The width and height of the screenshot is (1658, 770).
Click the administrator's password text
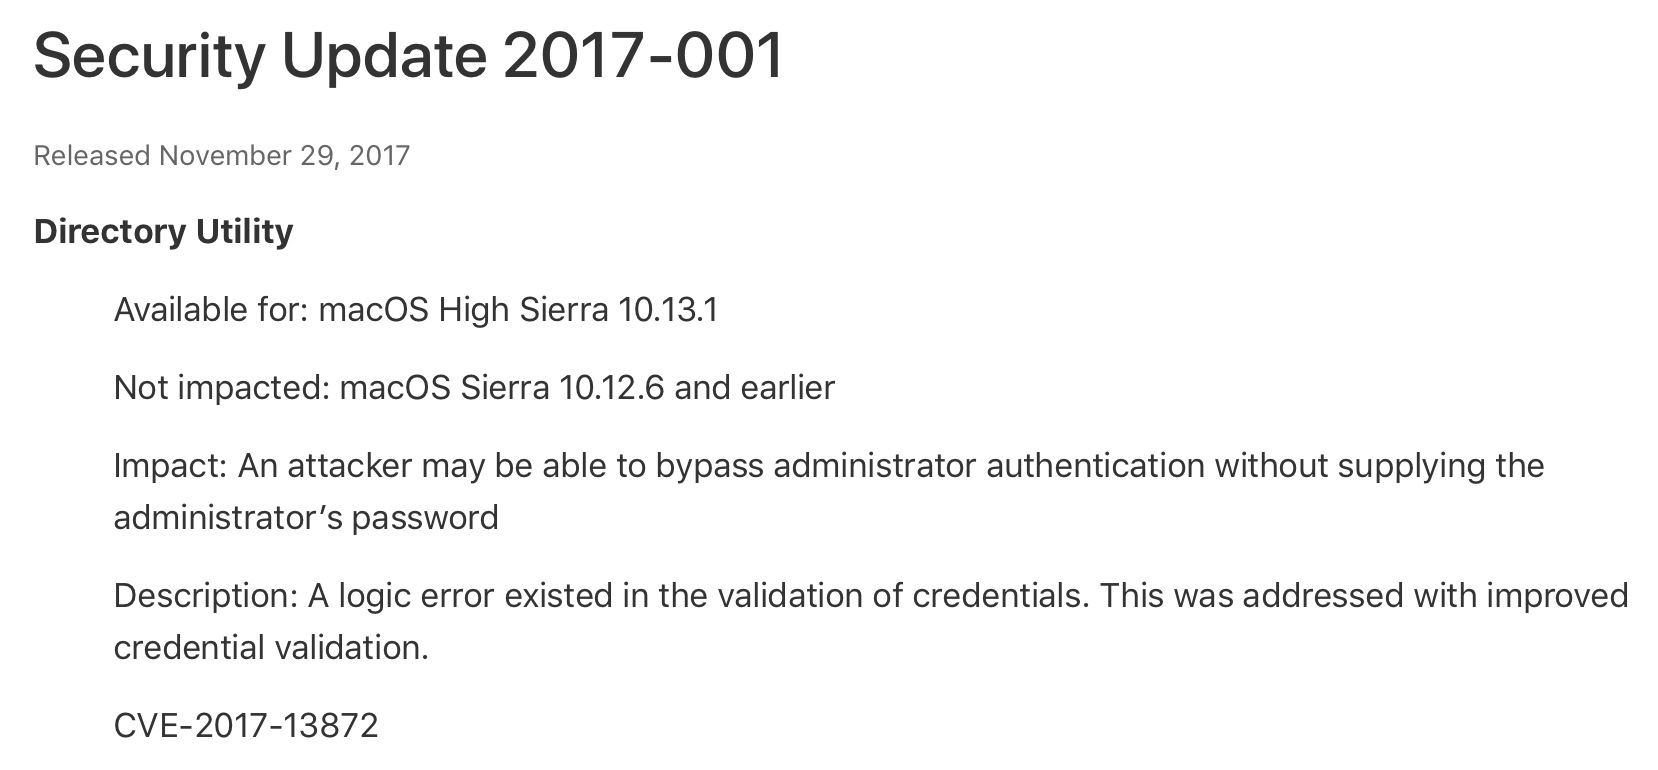tap(306, 518)
